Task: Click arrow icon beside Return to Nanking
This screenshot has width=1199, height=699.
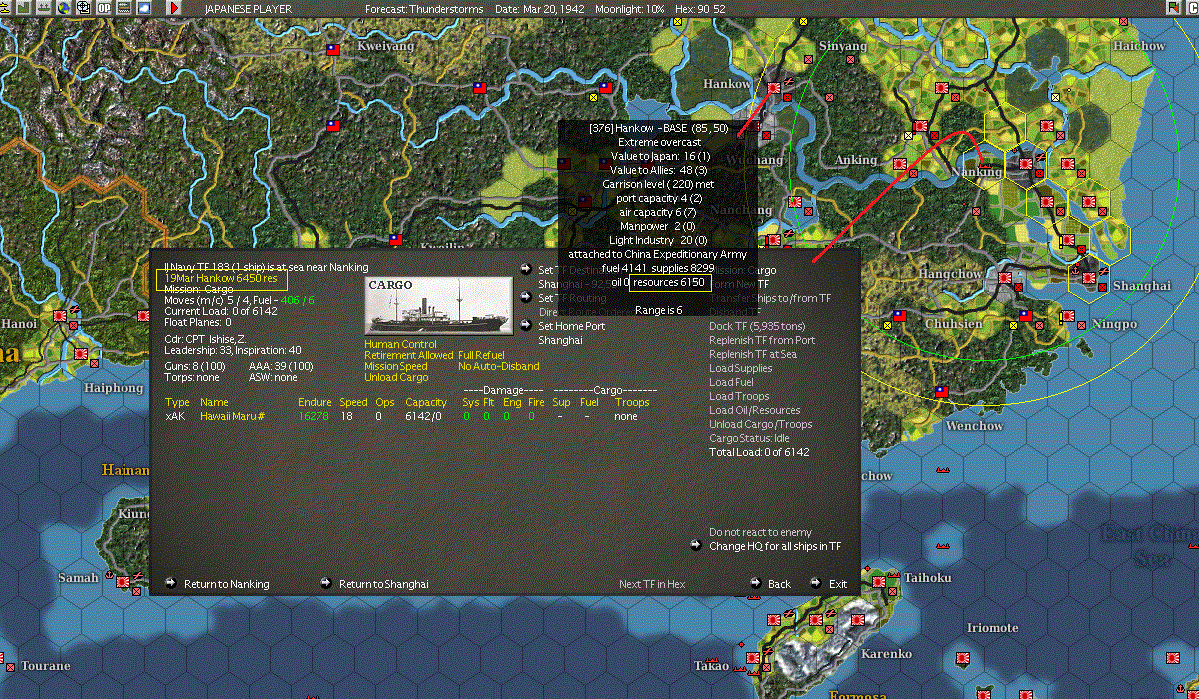Action: (171, 583)
